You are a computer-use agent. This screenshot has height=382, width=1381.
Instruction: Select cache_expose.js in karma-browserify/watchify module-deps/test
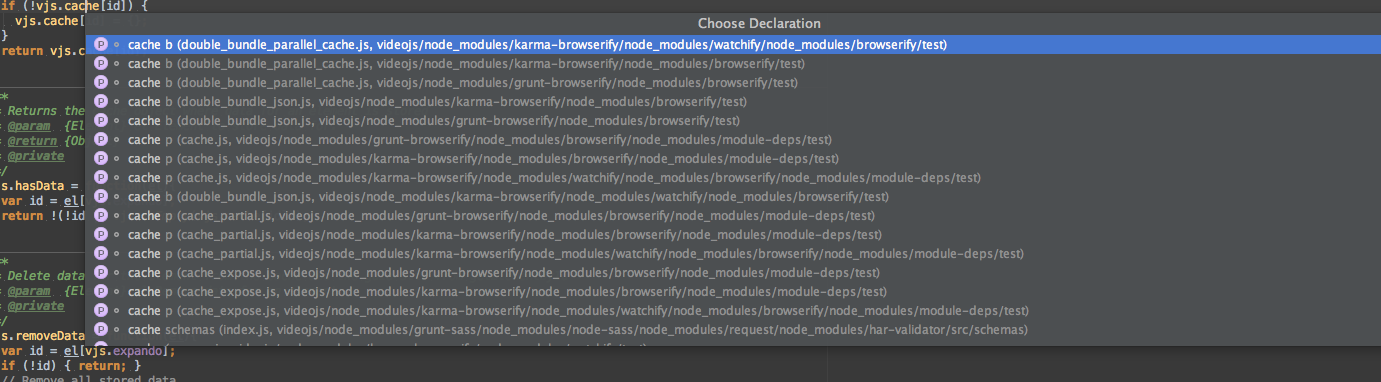pos(732,310)
